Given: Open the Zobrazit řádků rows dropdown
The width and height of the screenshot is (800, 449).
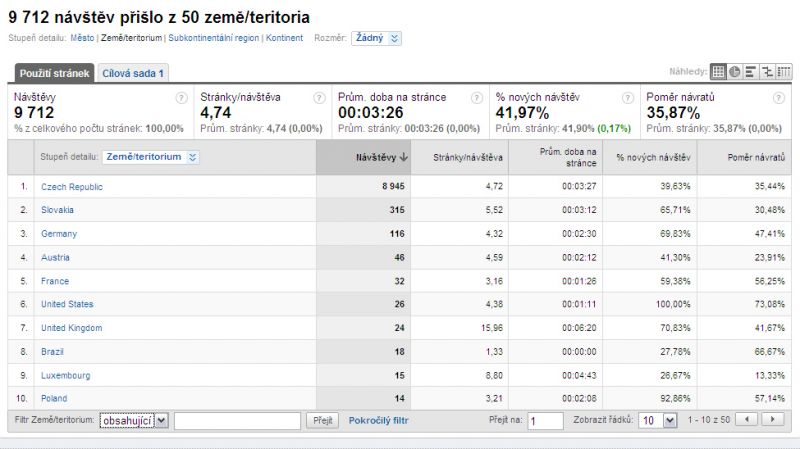Looking at the screenshot, I should [659, 421].
